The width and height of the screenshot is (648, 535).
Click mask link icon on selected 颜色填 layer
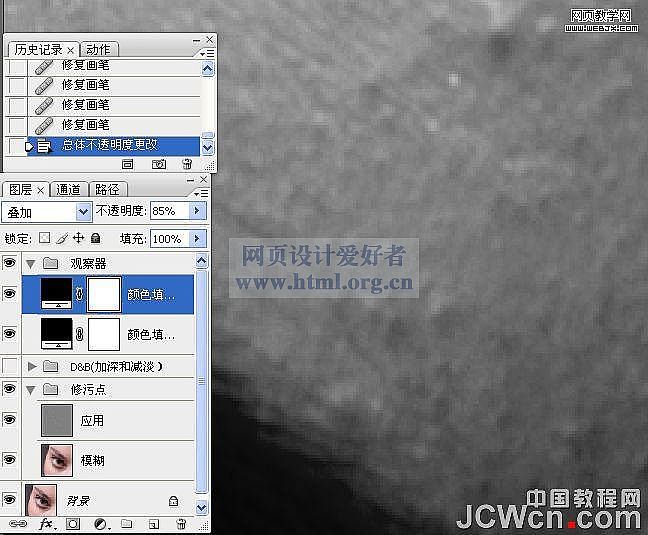pyautogui.click(x=79, y=294)
